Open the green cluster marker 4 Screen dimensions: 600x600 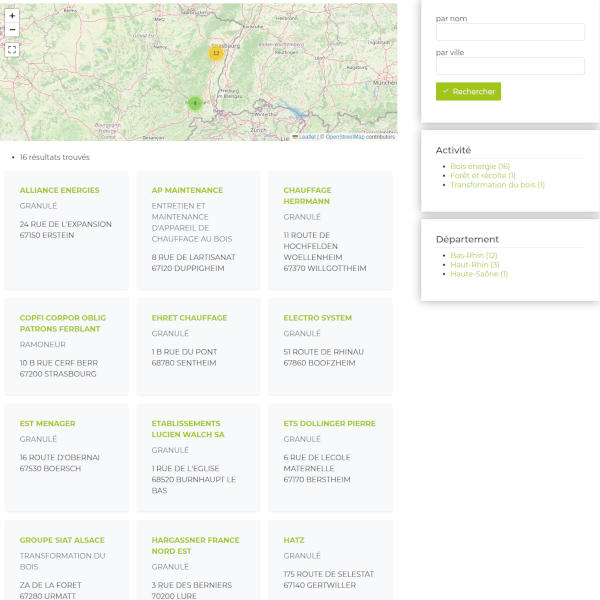[195, 103]
